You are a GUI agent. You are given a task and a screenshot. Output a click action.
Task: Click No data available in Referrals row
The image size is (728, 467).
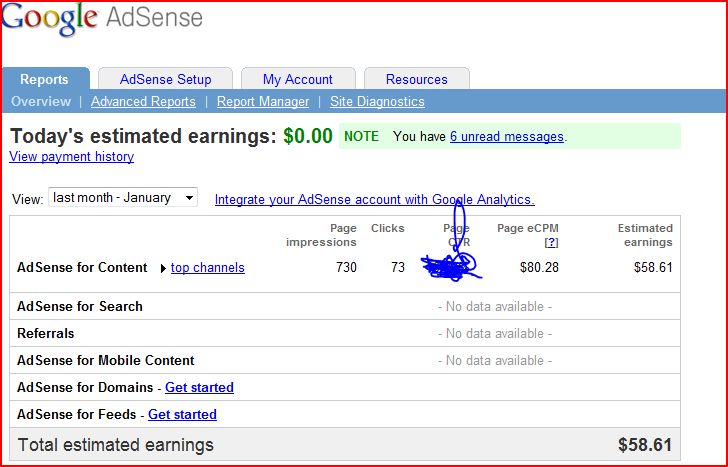[494, 333]
